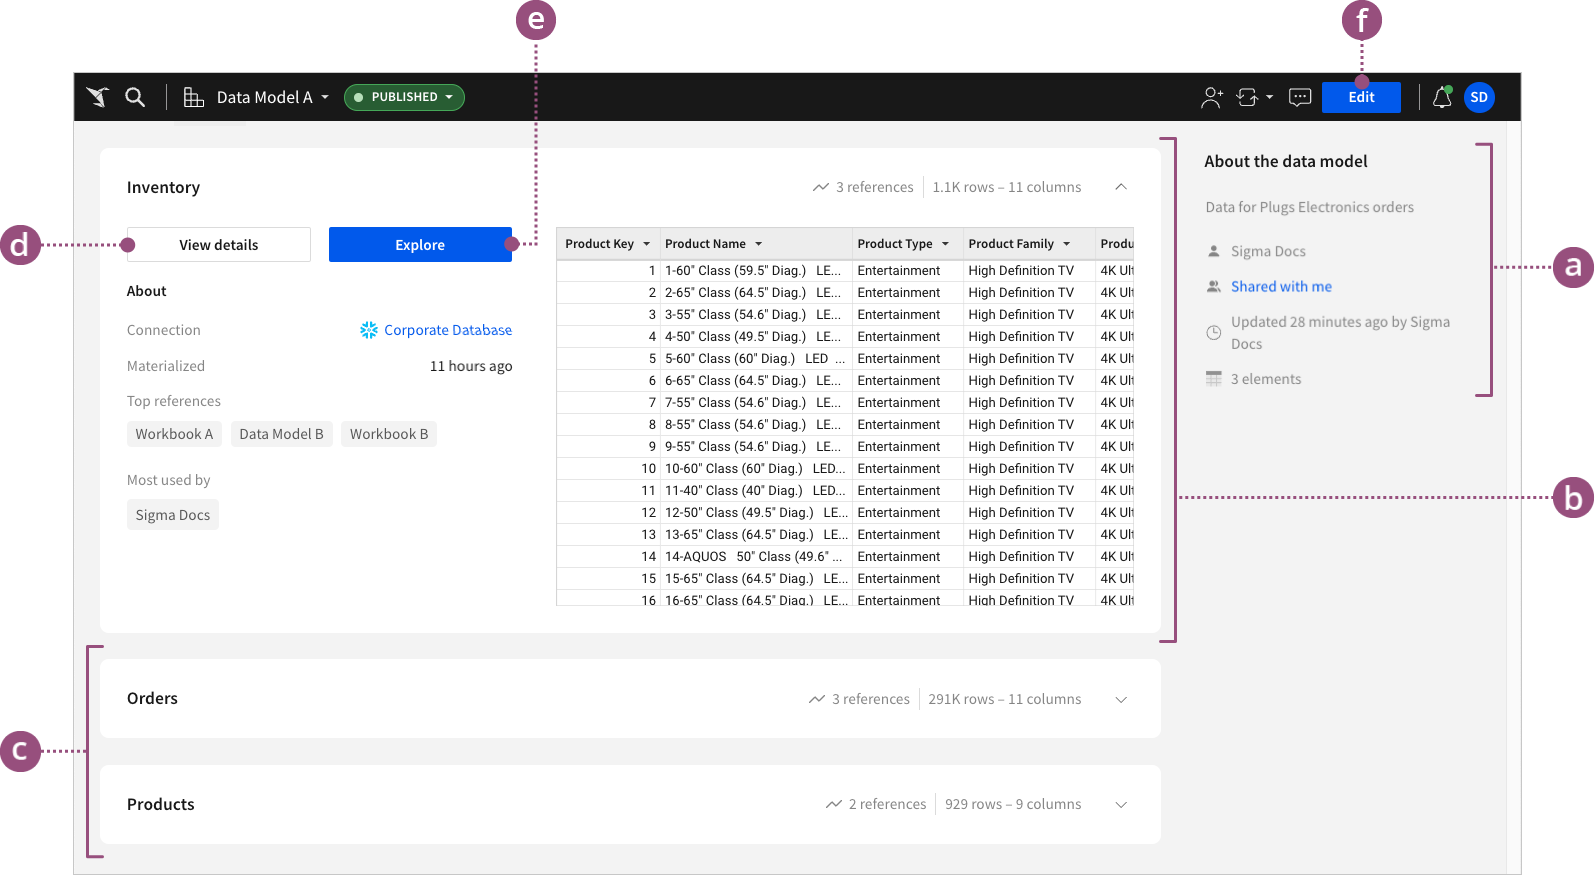Collapse the Inventory section
1595x875 pixels.
(x=1121, y=187)
